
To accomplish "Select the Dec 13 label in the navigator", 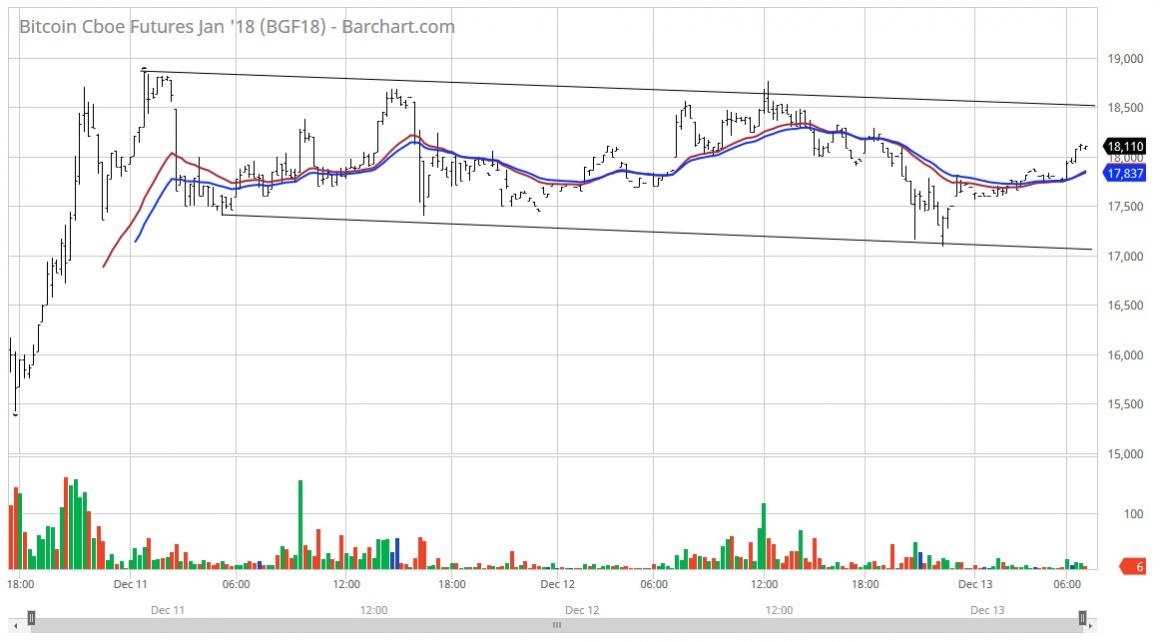I will click(x=987, y=609).
